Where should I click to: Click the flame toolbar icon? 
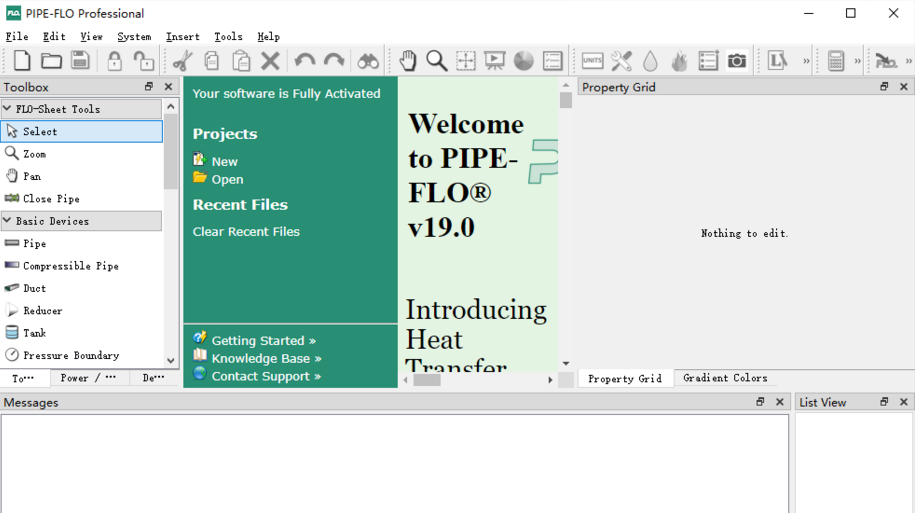pos(679,60)
